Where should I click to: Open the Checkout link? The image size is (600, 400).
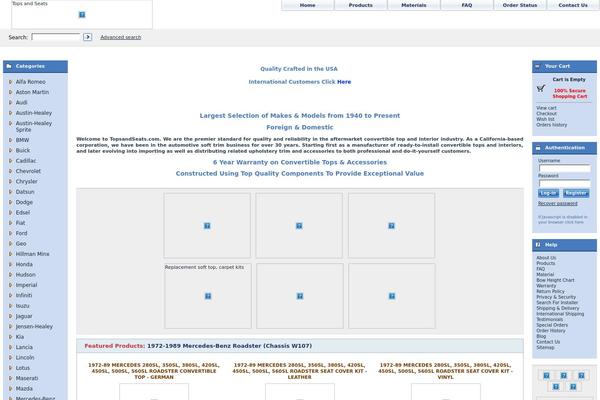tap(546, 114)
